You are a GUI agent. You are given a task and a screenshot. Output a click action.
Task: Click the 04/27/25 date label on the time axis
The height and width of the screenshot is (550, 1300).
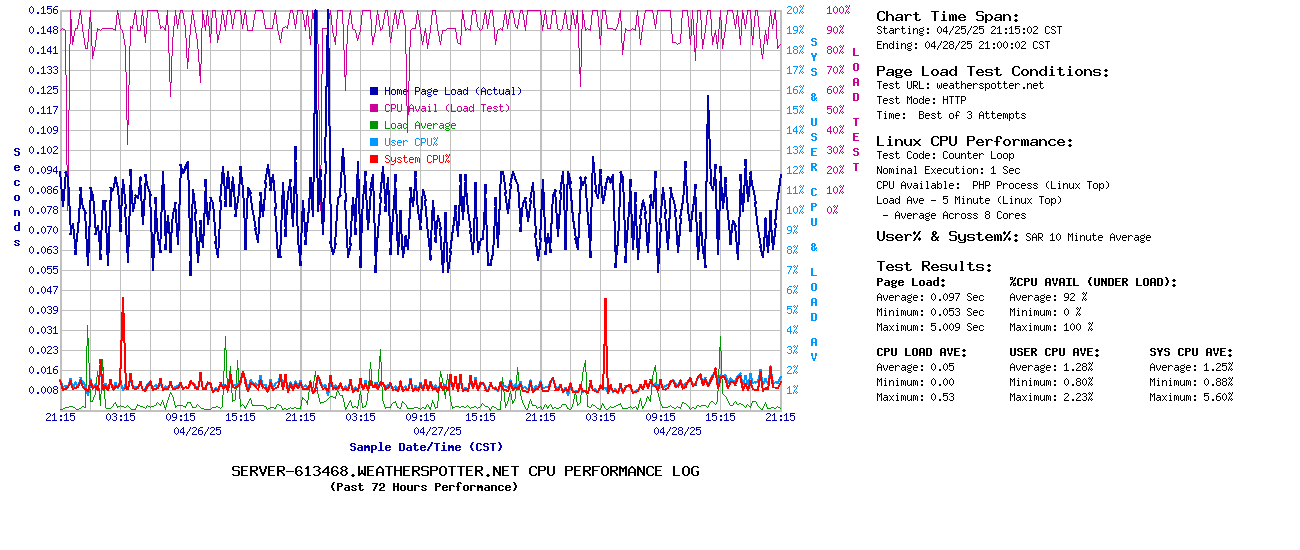tap(437, 431)
